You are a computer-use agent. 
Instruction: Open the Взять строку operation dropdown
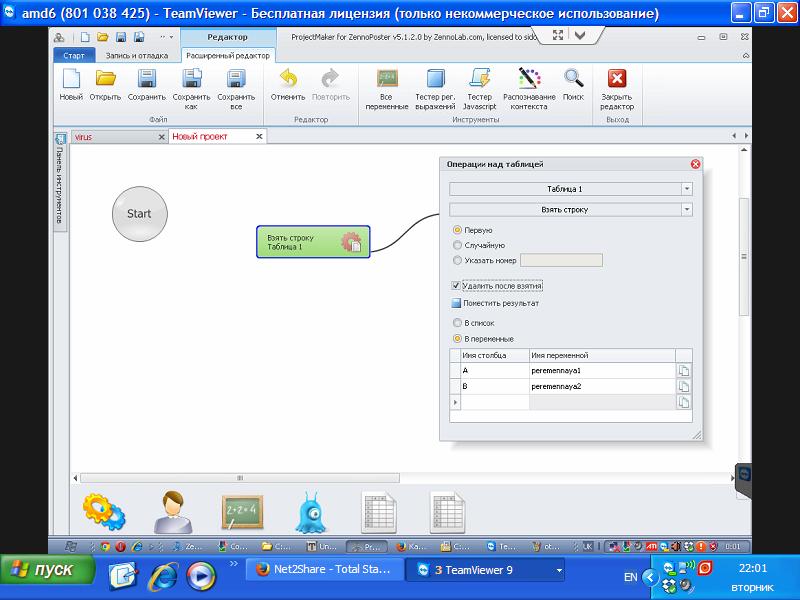point(687,209)
